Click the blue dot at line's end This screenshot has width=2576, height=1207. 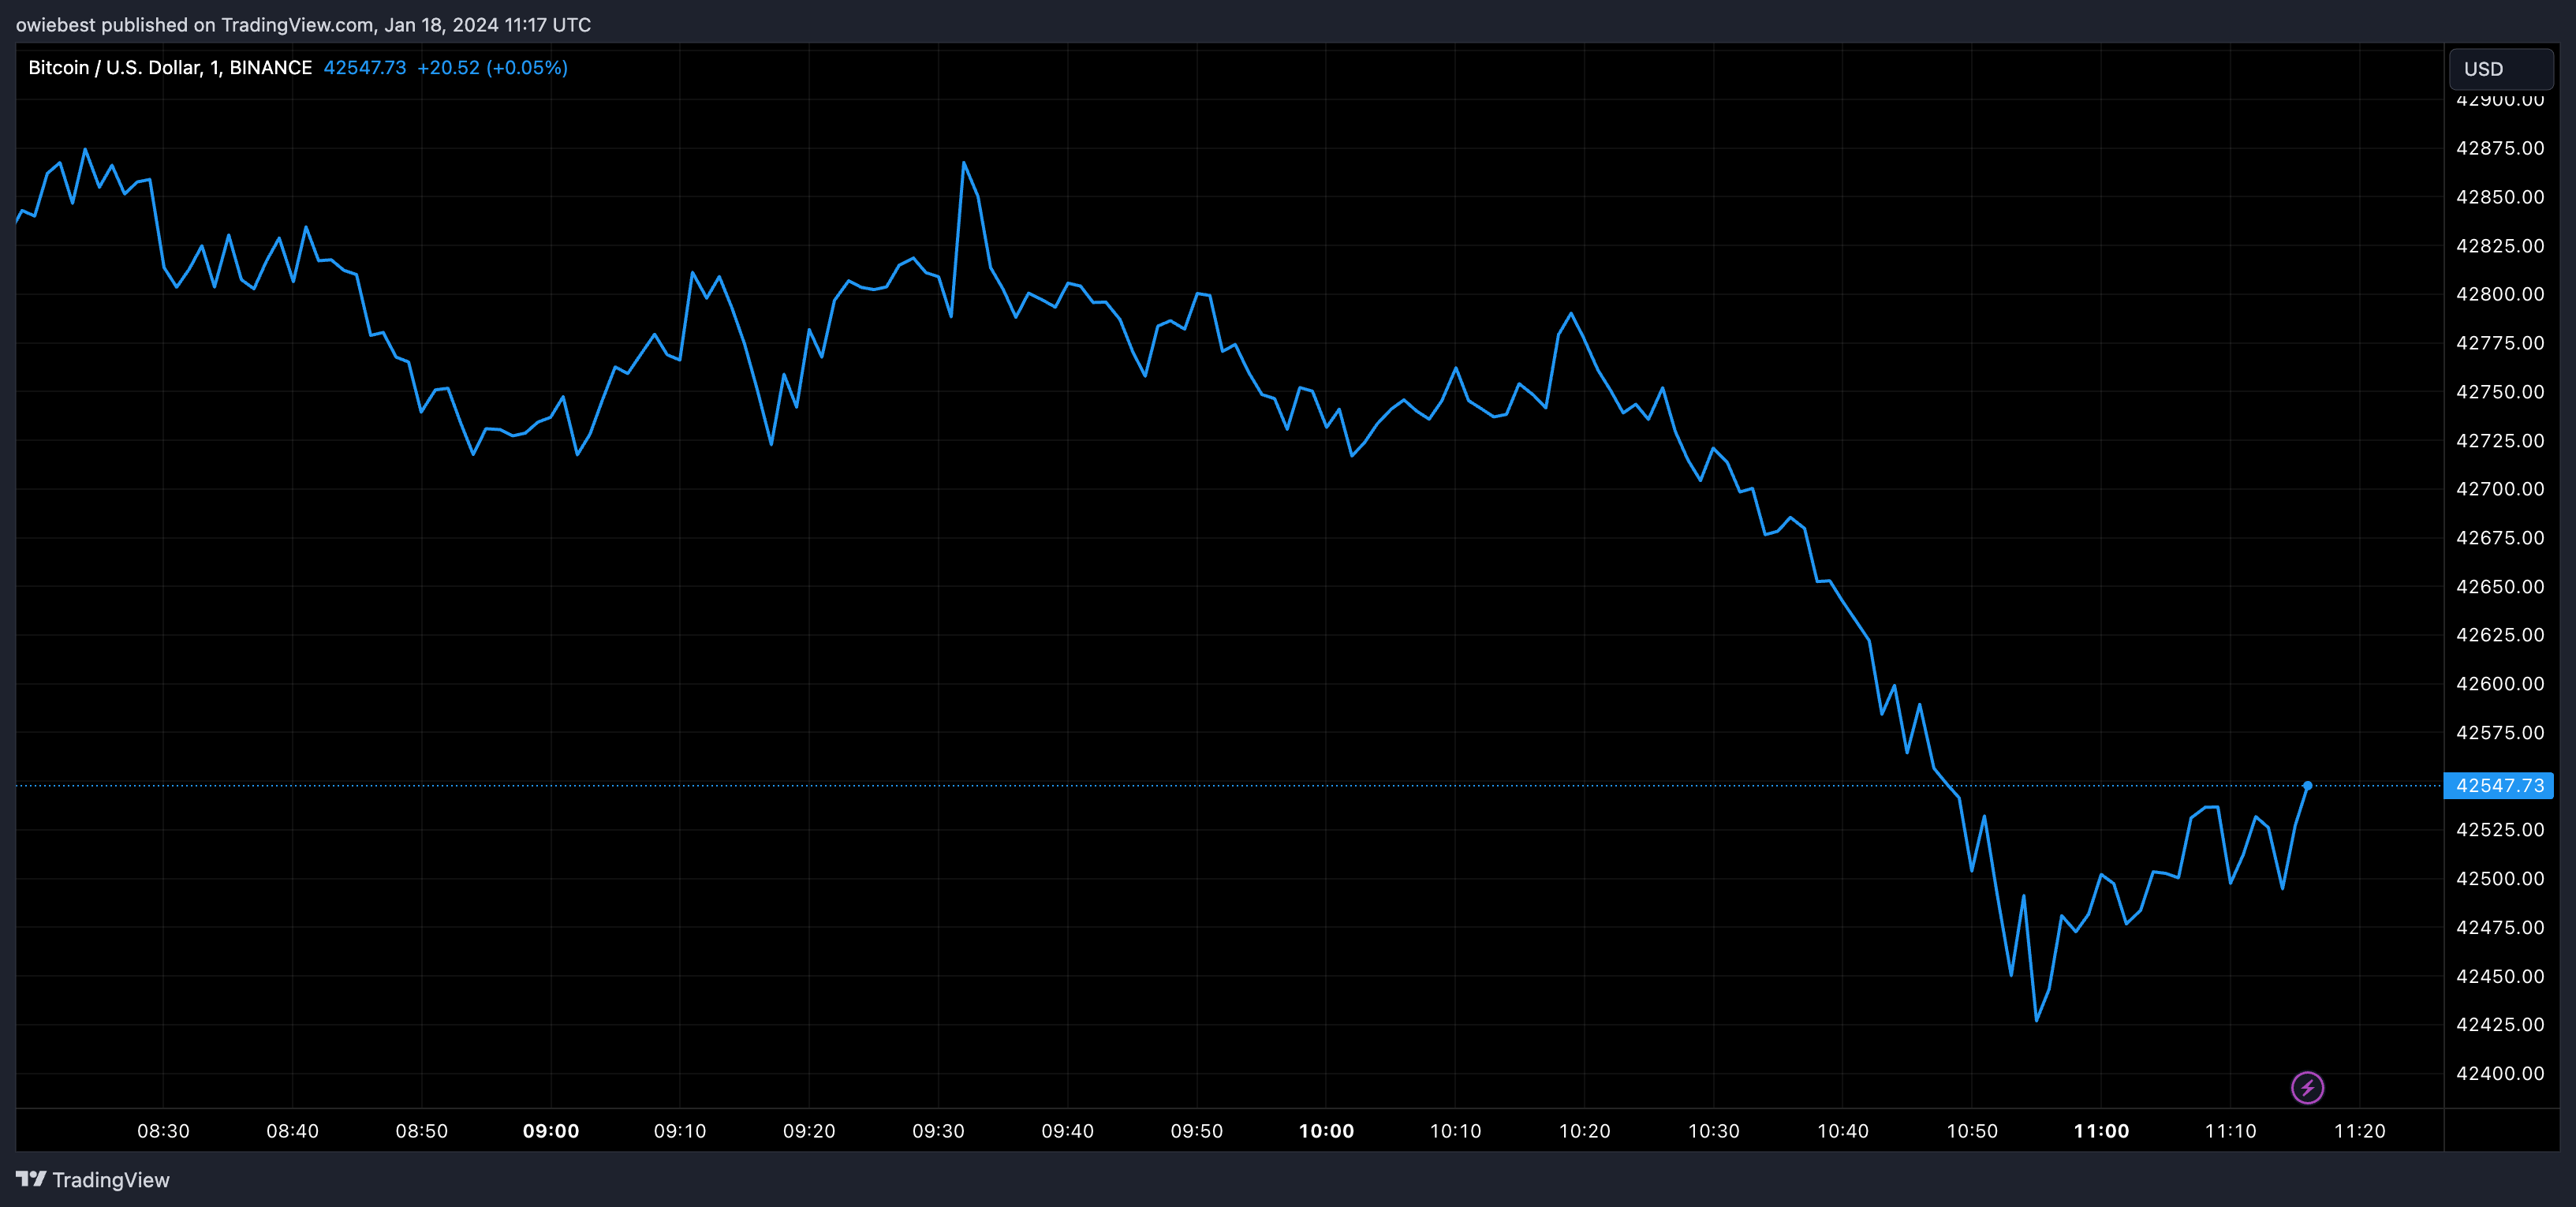pos(2307,785)
